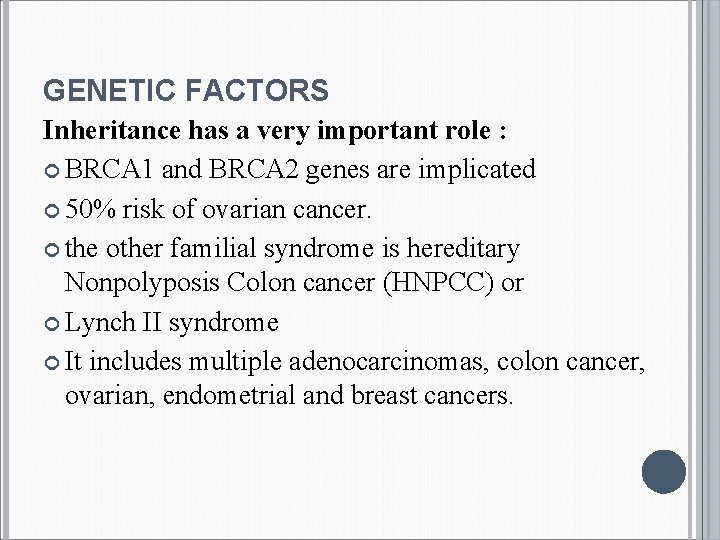Click the bold 'Inheritance has a very important role' line
The image size is (720, 540).
coord(275,130)
